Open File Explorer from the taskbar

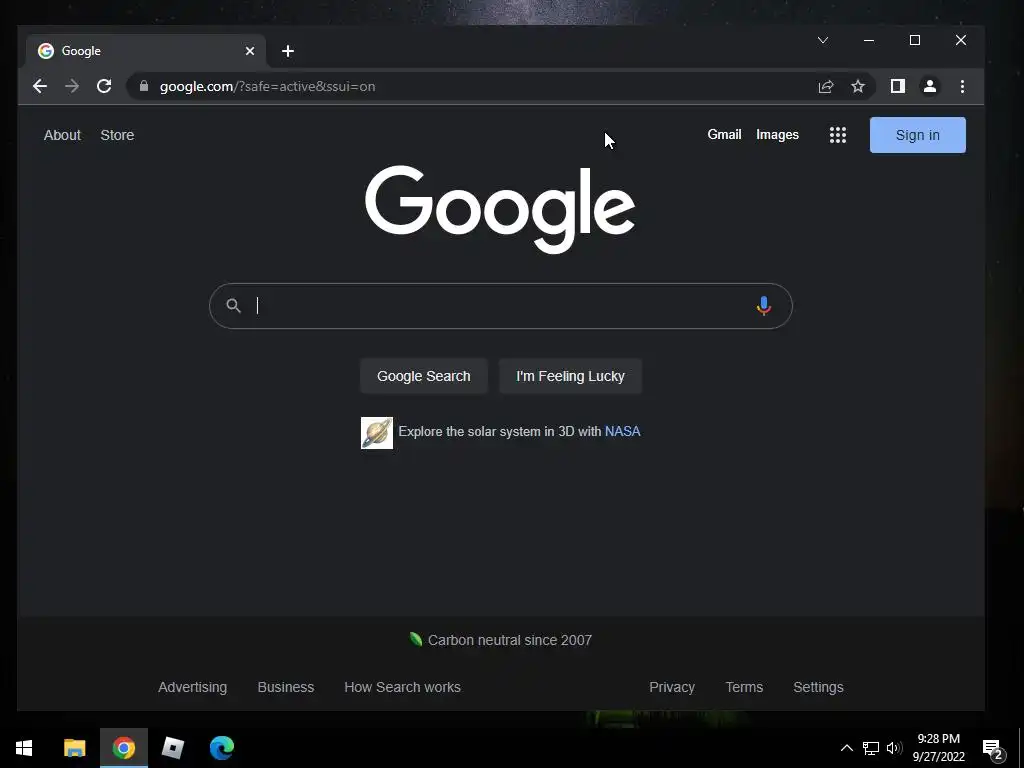pos(74,748)
